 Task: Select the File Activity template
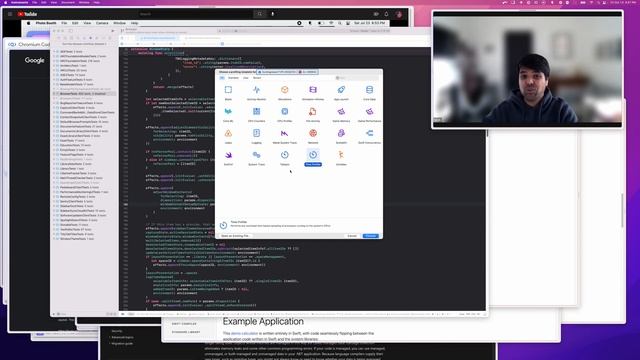pos(313,114)
